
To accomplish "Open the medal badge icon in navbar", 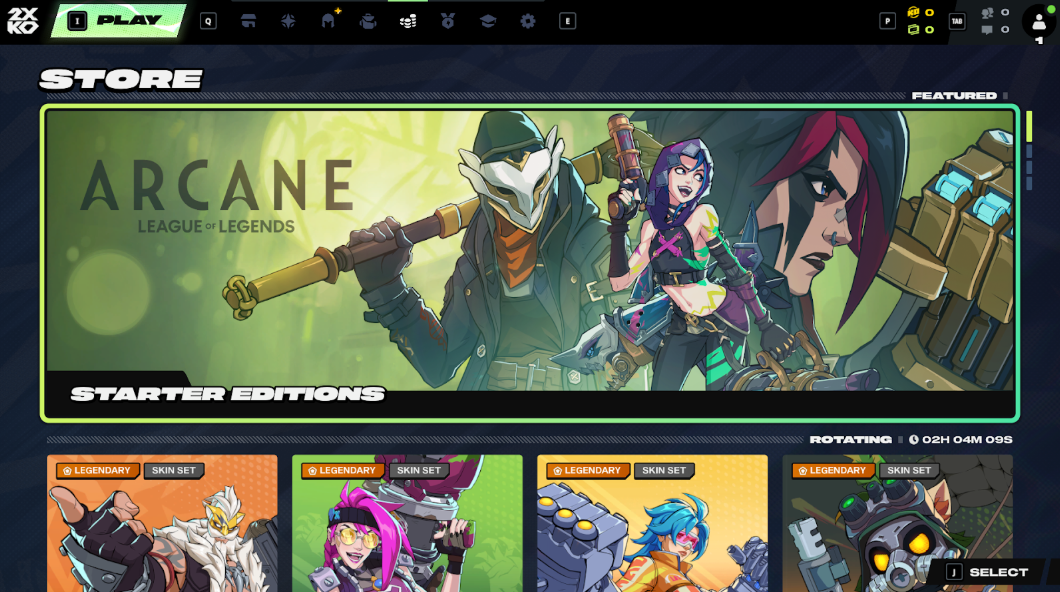I will (448, 21).
